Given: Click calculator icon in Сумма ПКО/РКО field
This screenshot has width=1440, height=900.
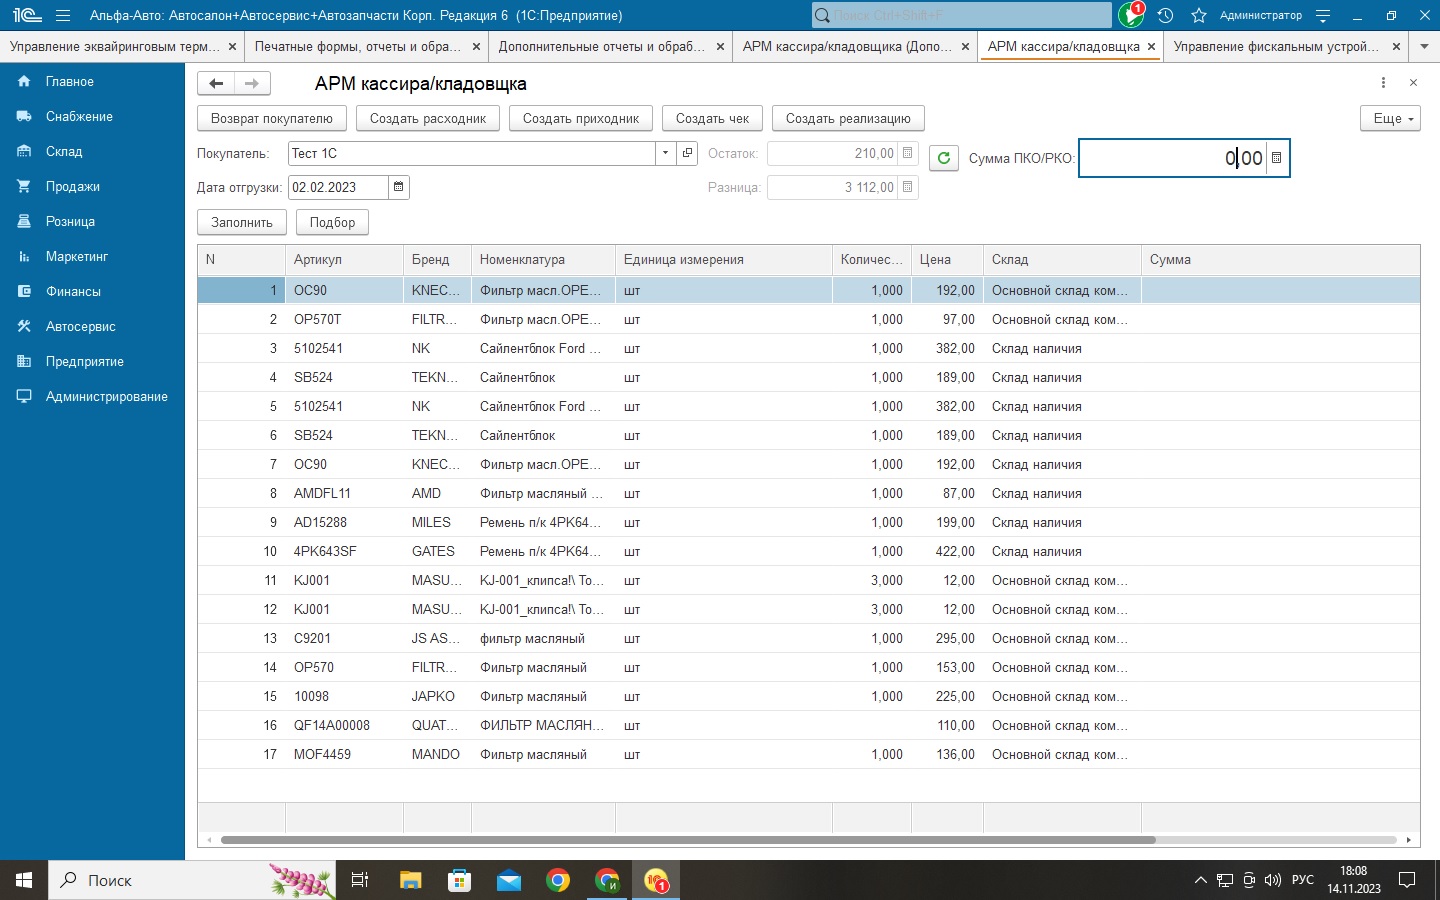Looking at the screenshot, I should (x=1276, y=158).
